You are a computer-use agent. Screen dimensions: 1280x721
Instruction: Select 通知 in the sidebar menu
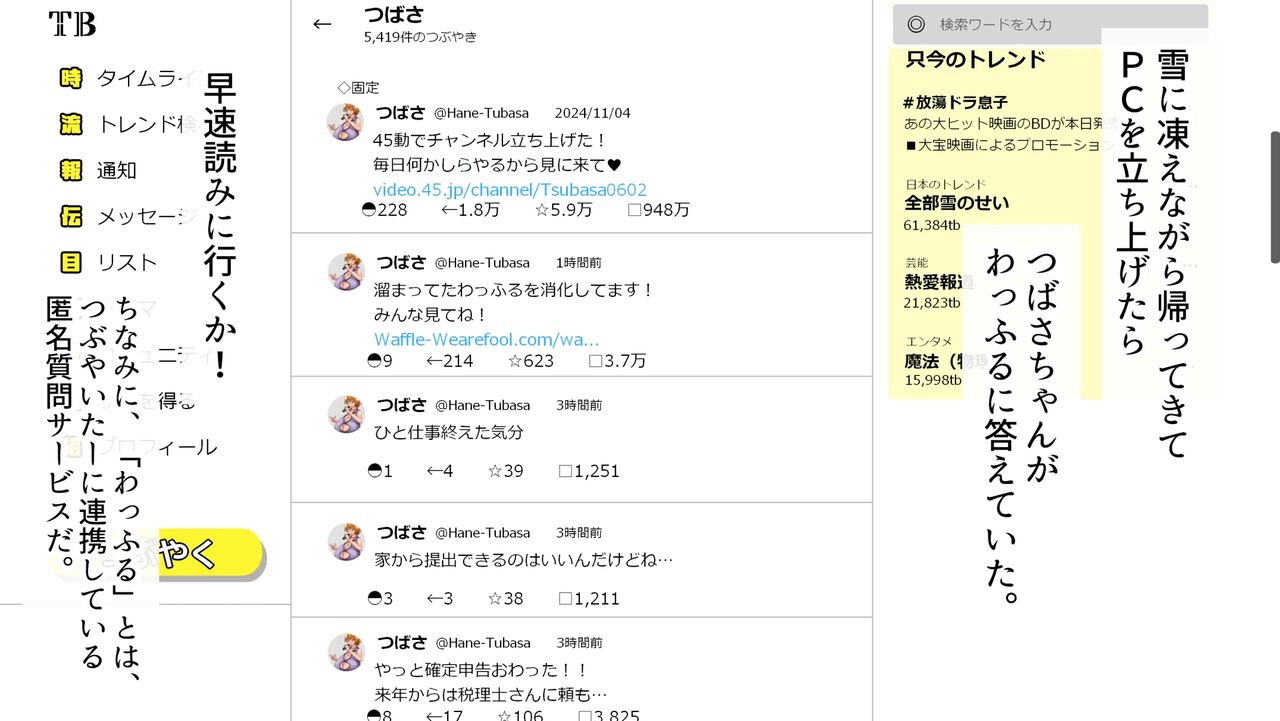point(116,170)
